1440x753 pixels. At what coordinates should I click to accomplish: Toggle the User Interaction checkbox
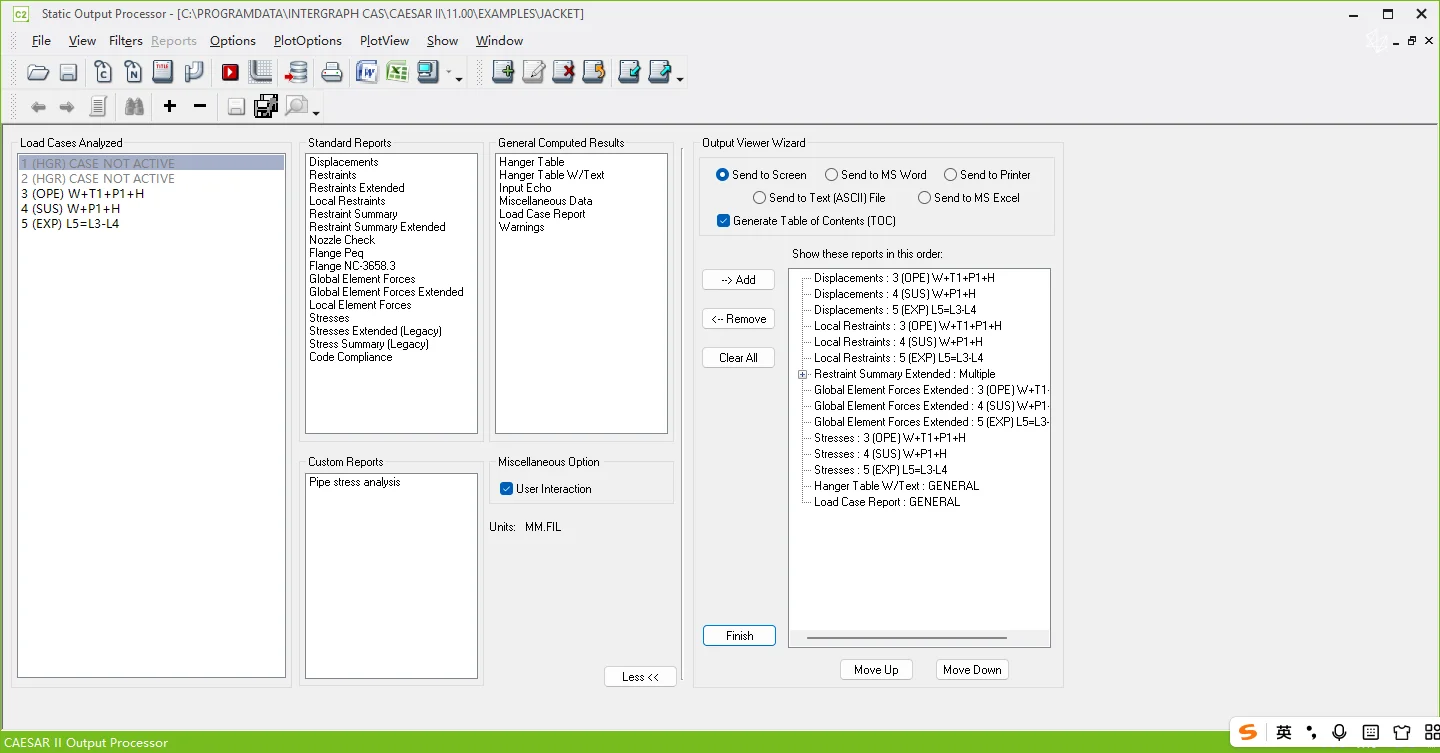click(x=507, y=489)
